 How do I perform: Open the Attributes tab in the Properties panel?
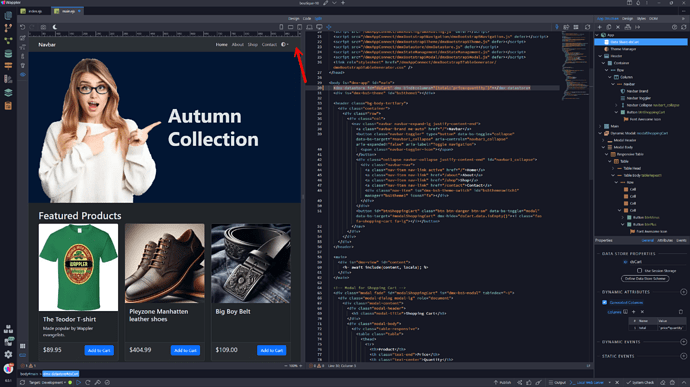(664, 240)
